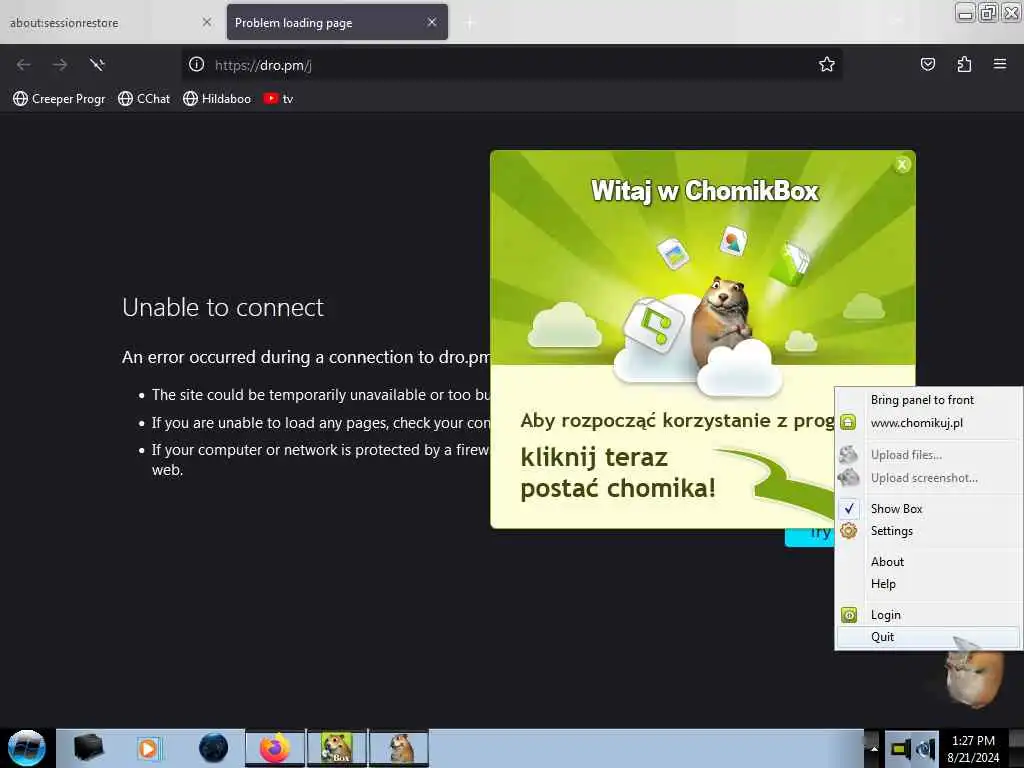Close the about:sessionrestore tab
The image size is (1024, 768).
coord(206,22)
